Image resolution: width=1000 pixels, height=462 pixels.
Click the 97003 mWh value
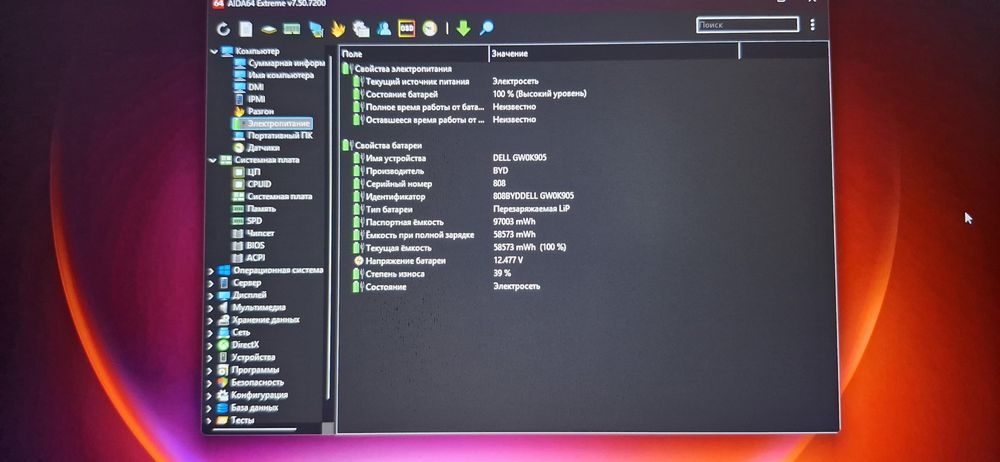coord(514,222)
